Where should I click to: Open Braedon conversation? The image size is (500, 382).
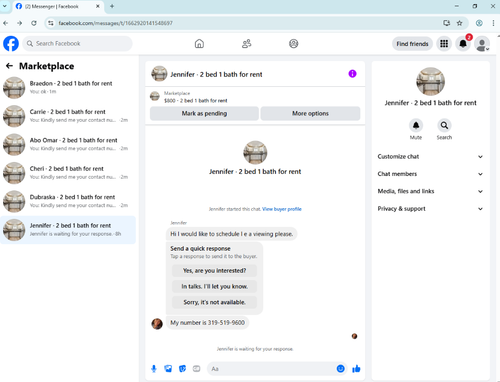pyautogui.click(x=68, y=88)
